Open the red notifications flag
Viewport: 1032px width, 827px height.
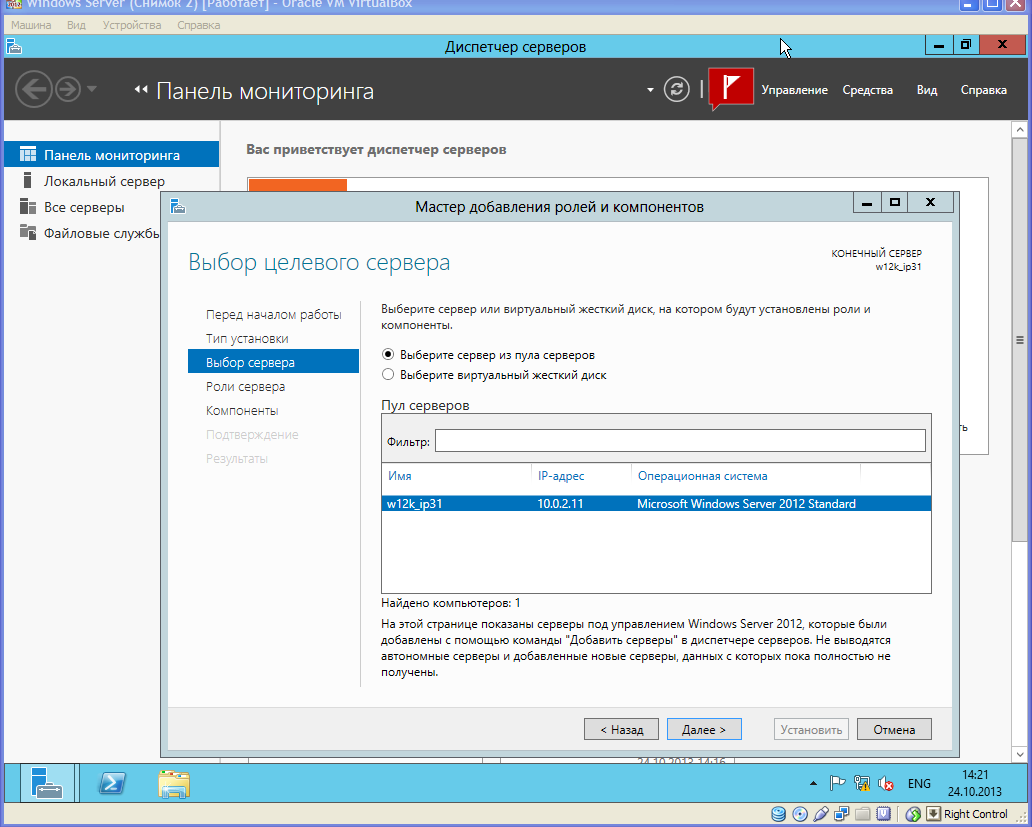coord(731,88)
